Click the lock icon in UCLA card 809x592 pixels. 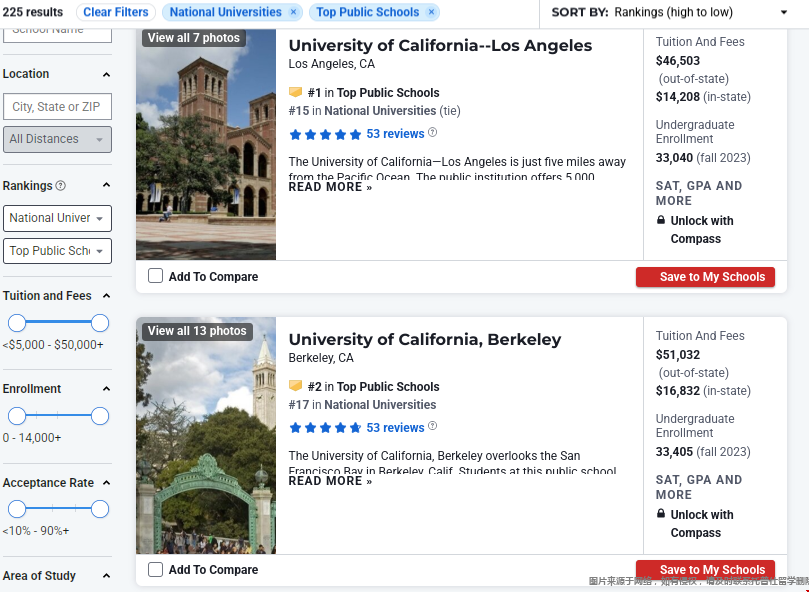tap(661, 220)
